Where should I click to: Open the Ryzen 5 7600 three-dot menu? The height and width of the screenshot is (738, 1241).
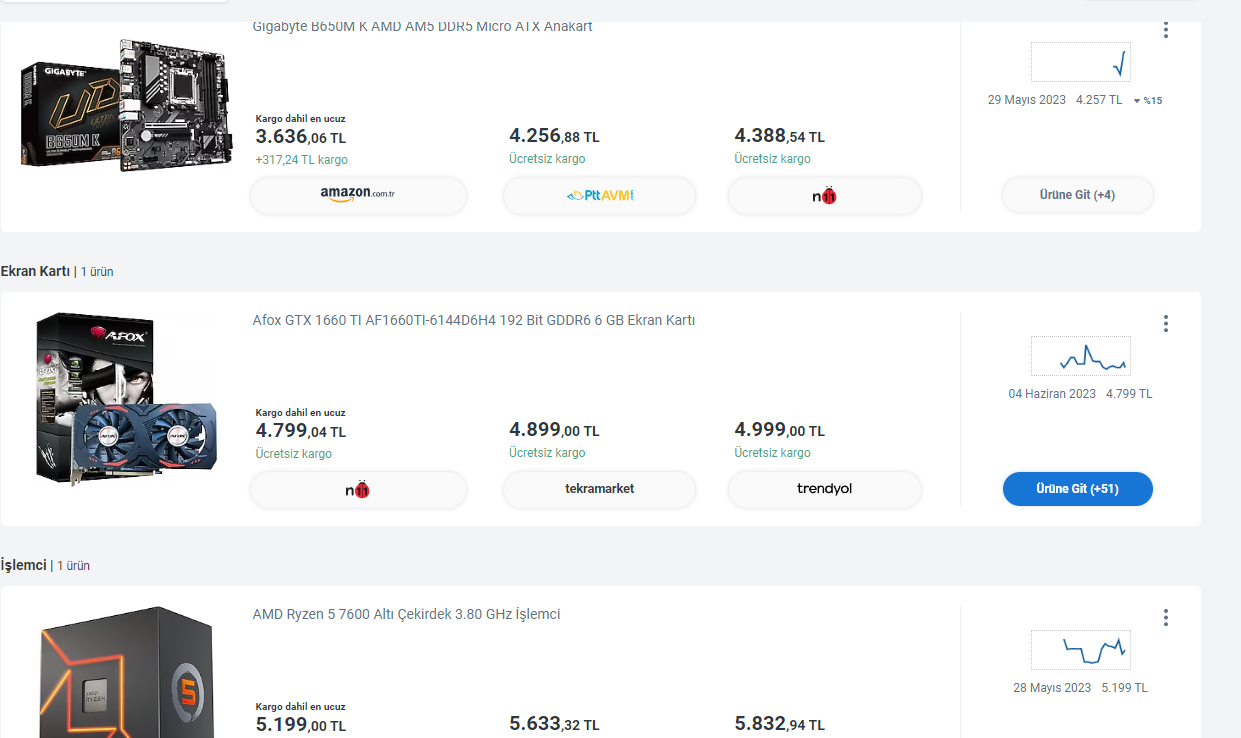tap(1166, 618)
